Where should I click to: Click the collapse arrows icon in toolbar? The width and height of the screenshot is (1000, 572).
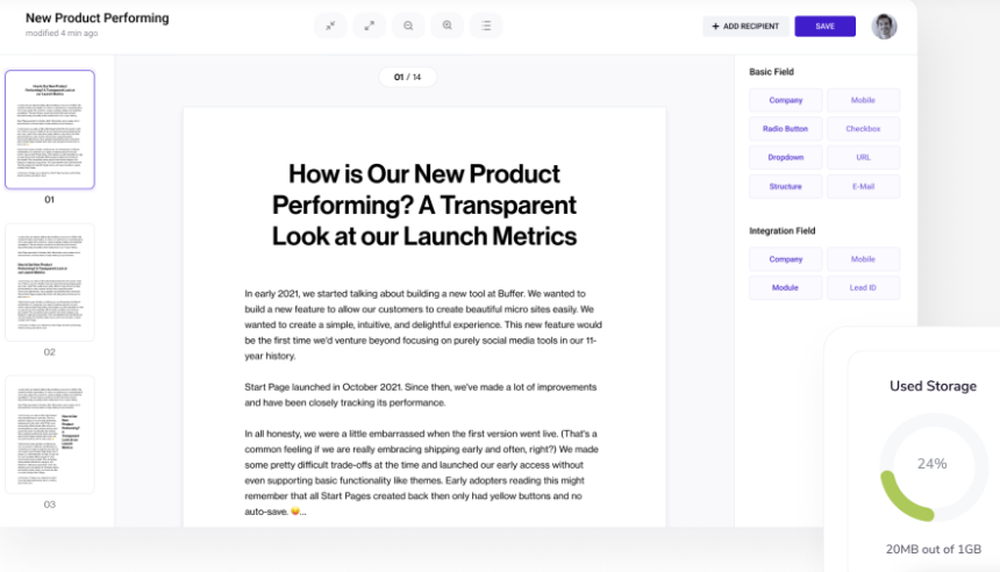(x=330, y=26)
